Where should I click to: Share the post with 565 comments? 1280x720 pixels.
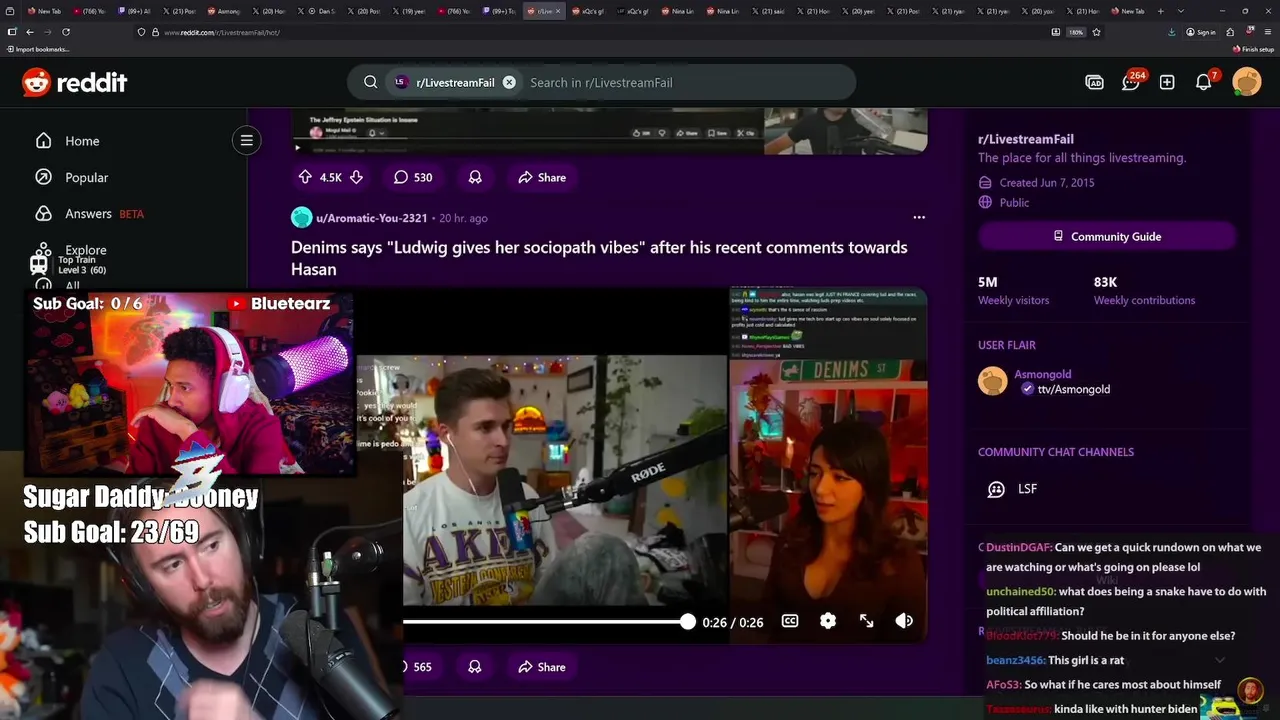pos(542,667)
